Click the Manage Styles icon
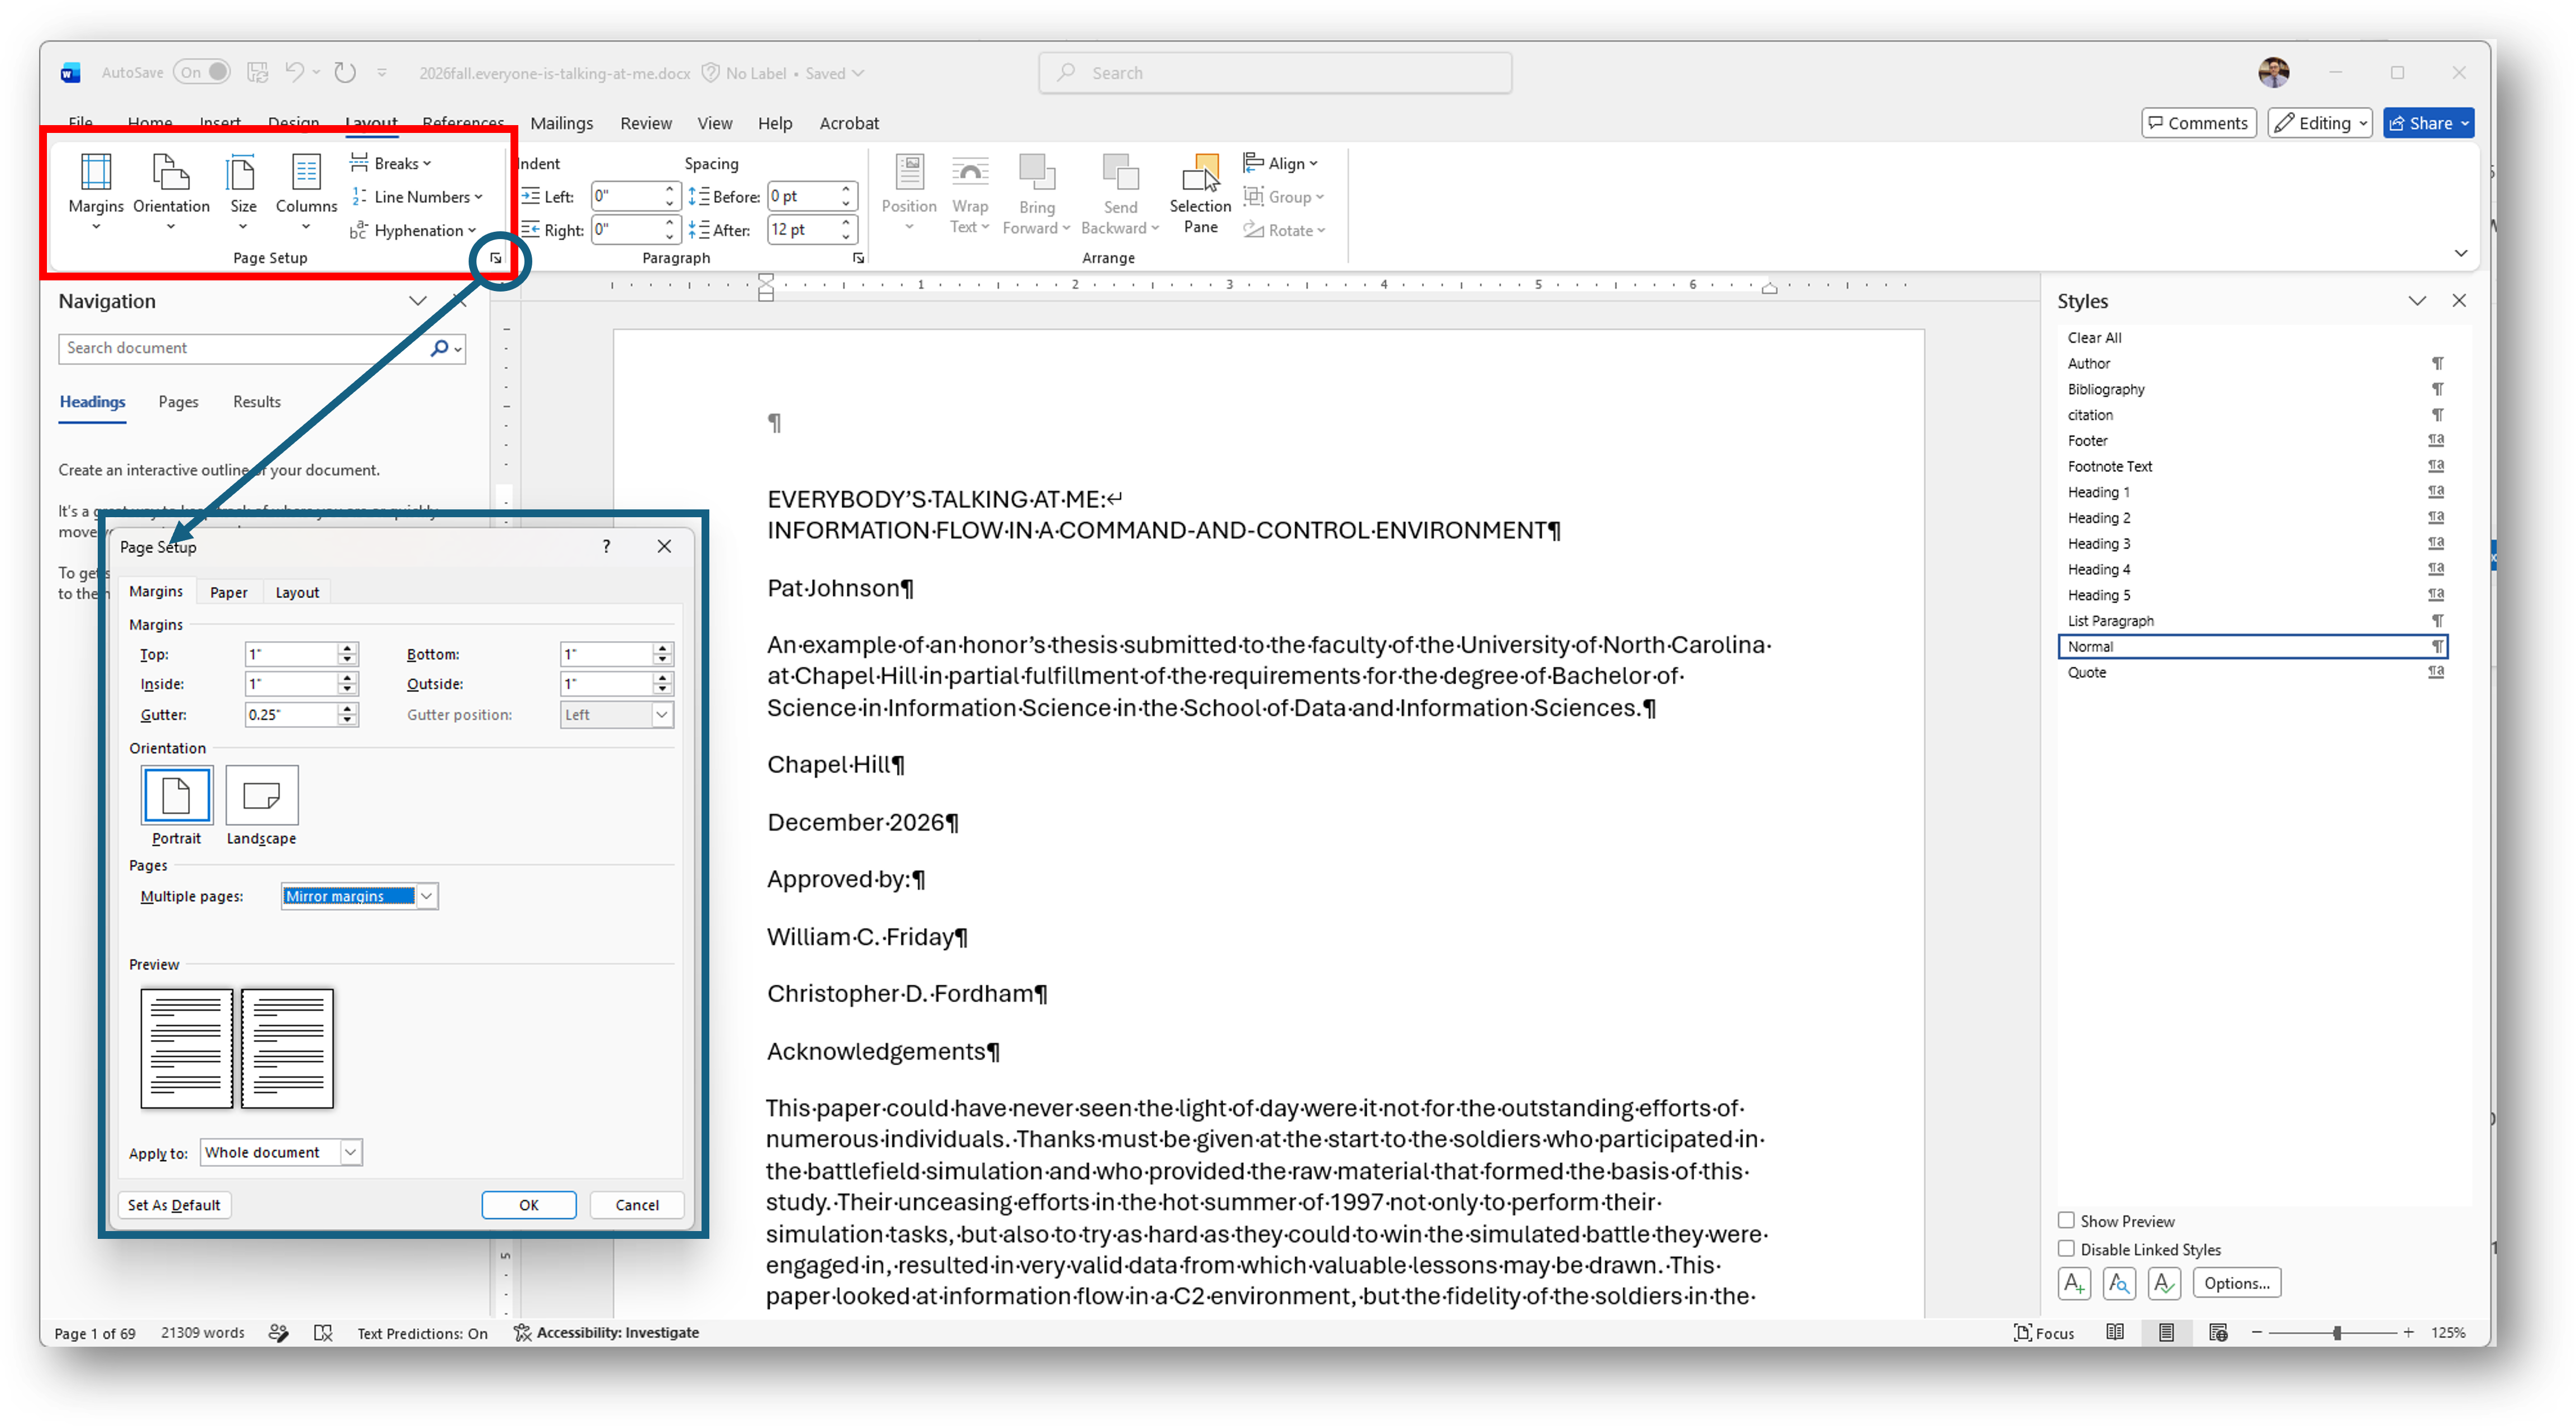Viewport: 2576px width, 1426px height. [x=2164, y=1283]
